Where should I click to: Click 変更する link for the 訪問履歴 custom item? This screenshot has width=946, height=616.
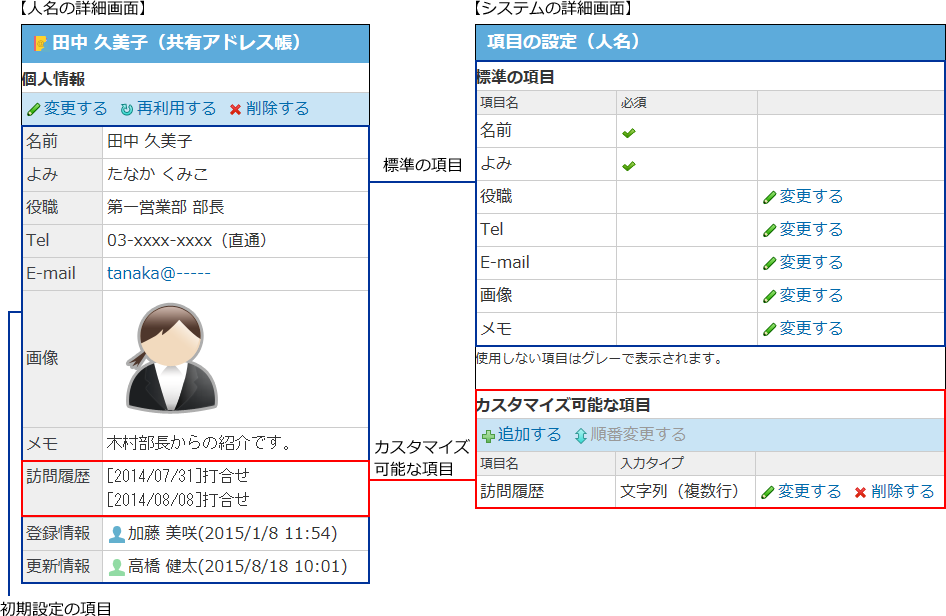pyautogui.click(x=809, y=492)
